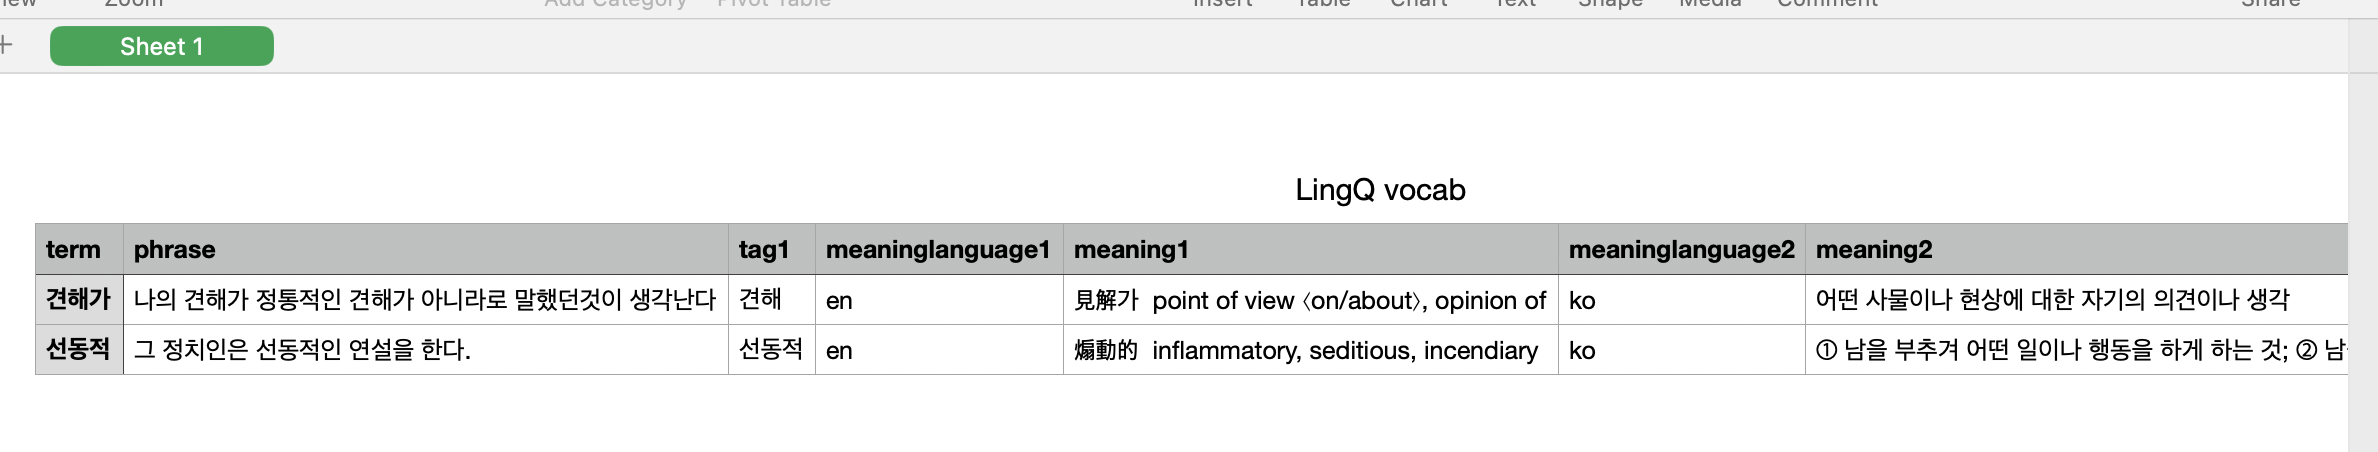Select the 견해 tag1 cell

[772, 299]
